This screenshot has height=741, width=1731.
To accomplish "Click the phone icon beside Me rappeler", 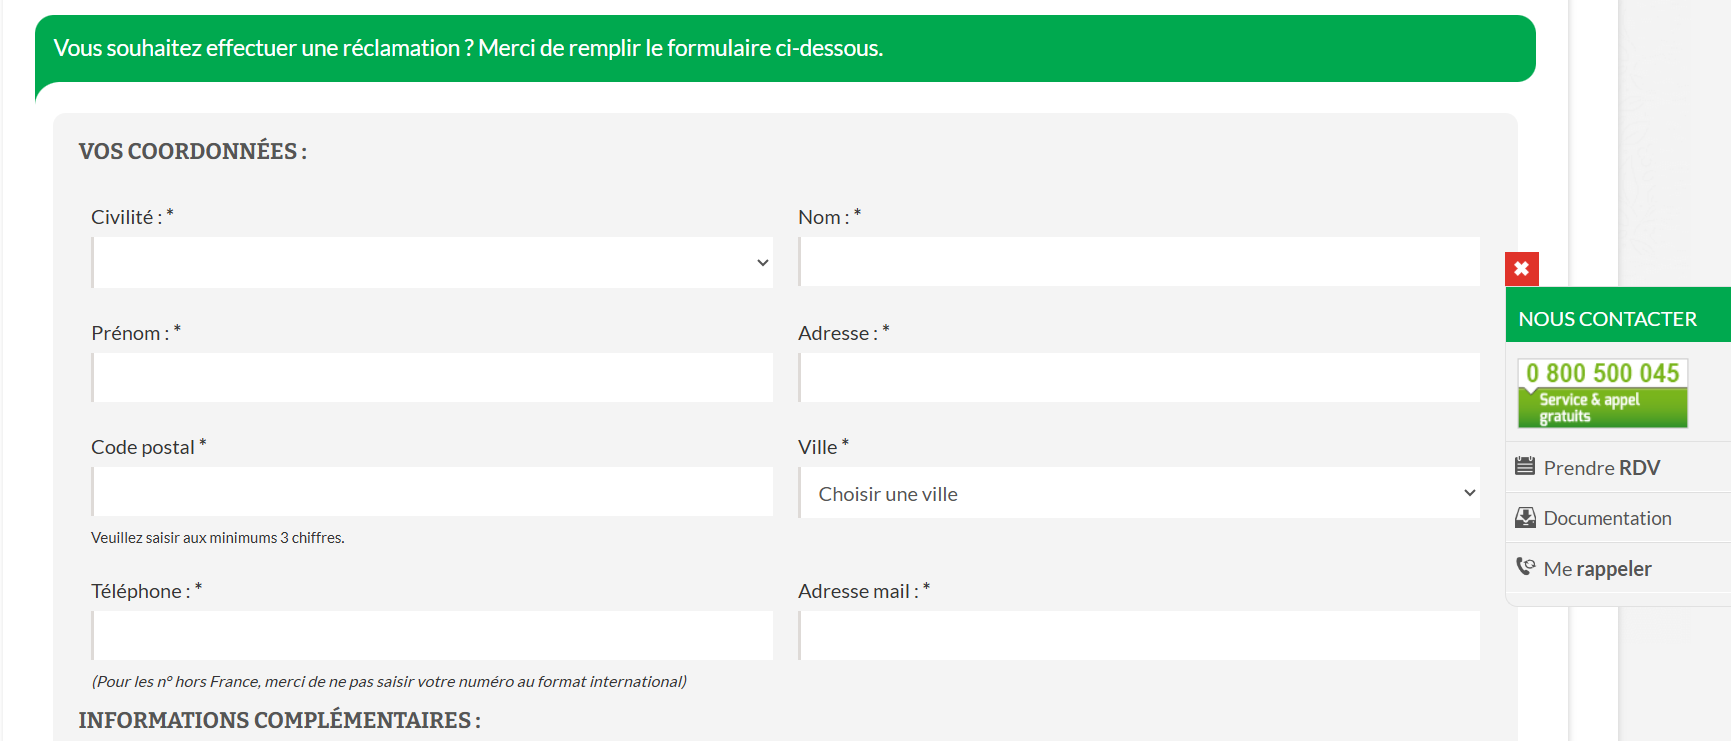I will click(1525, 567).
